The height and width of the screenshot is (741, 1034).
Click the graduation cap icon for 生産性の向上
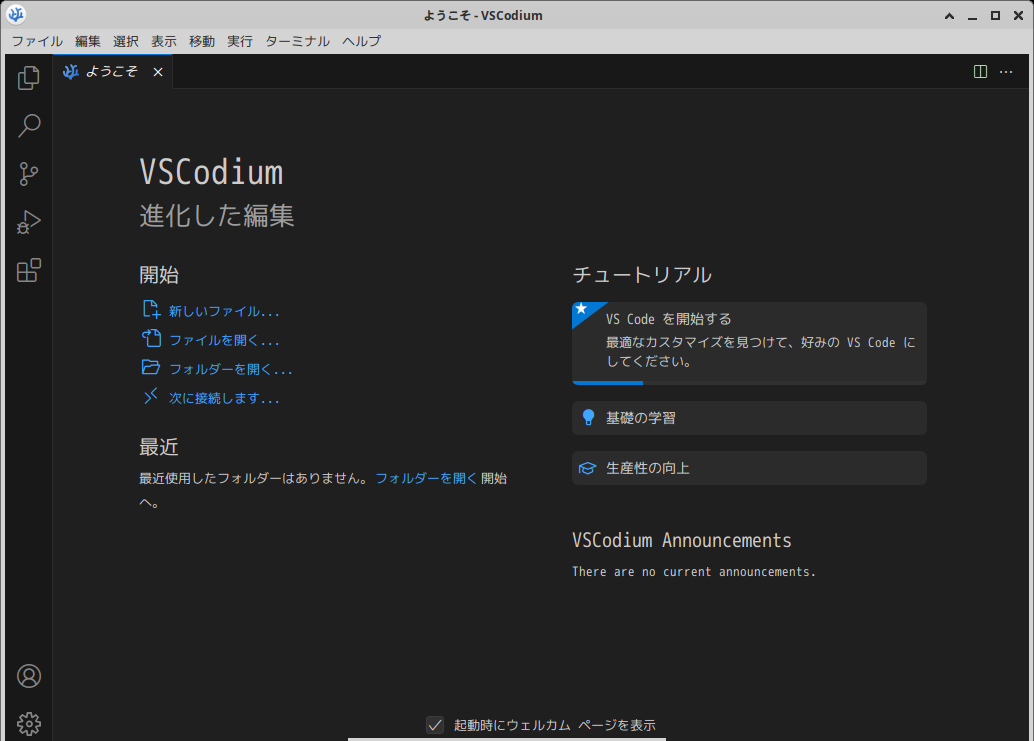[587, 468]
